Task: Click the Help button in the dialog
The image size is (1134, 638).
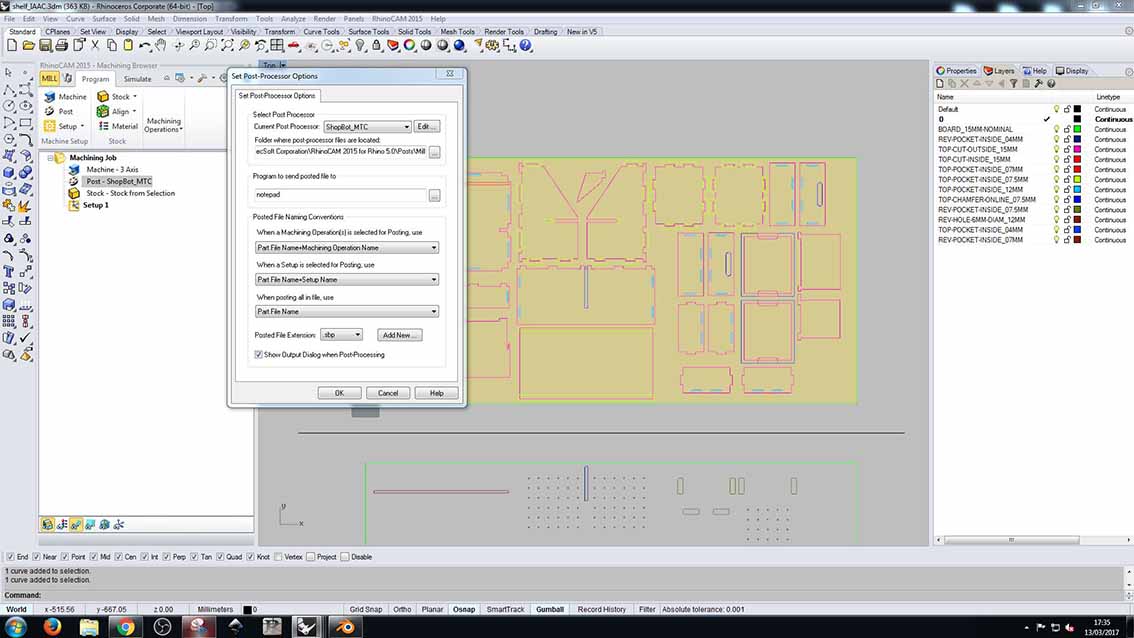Action: [x=436, y=393]
